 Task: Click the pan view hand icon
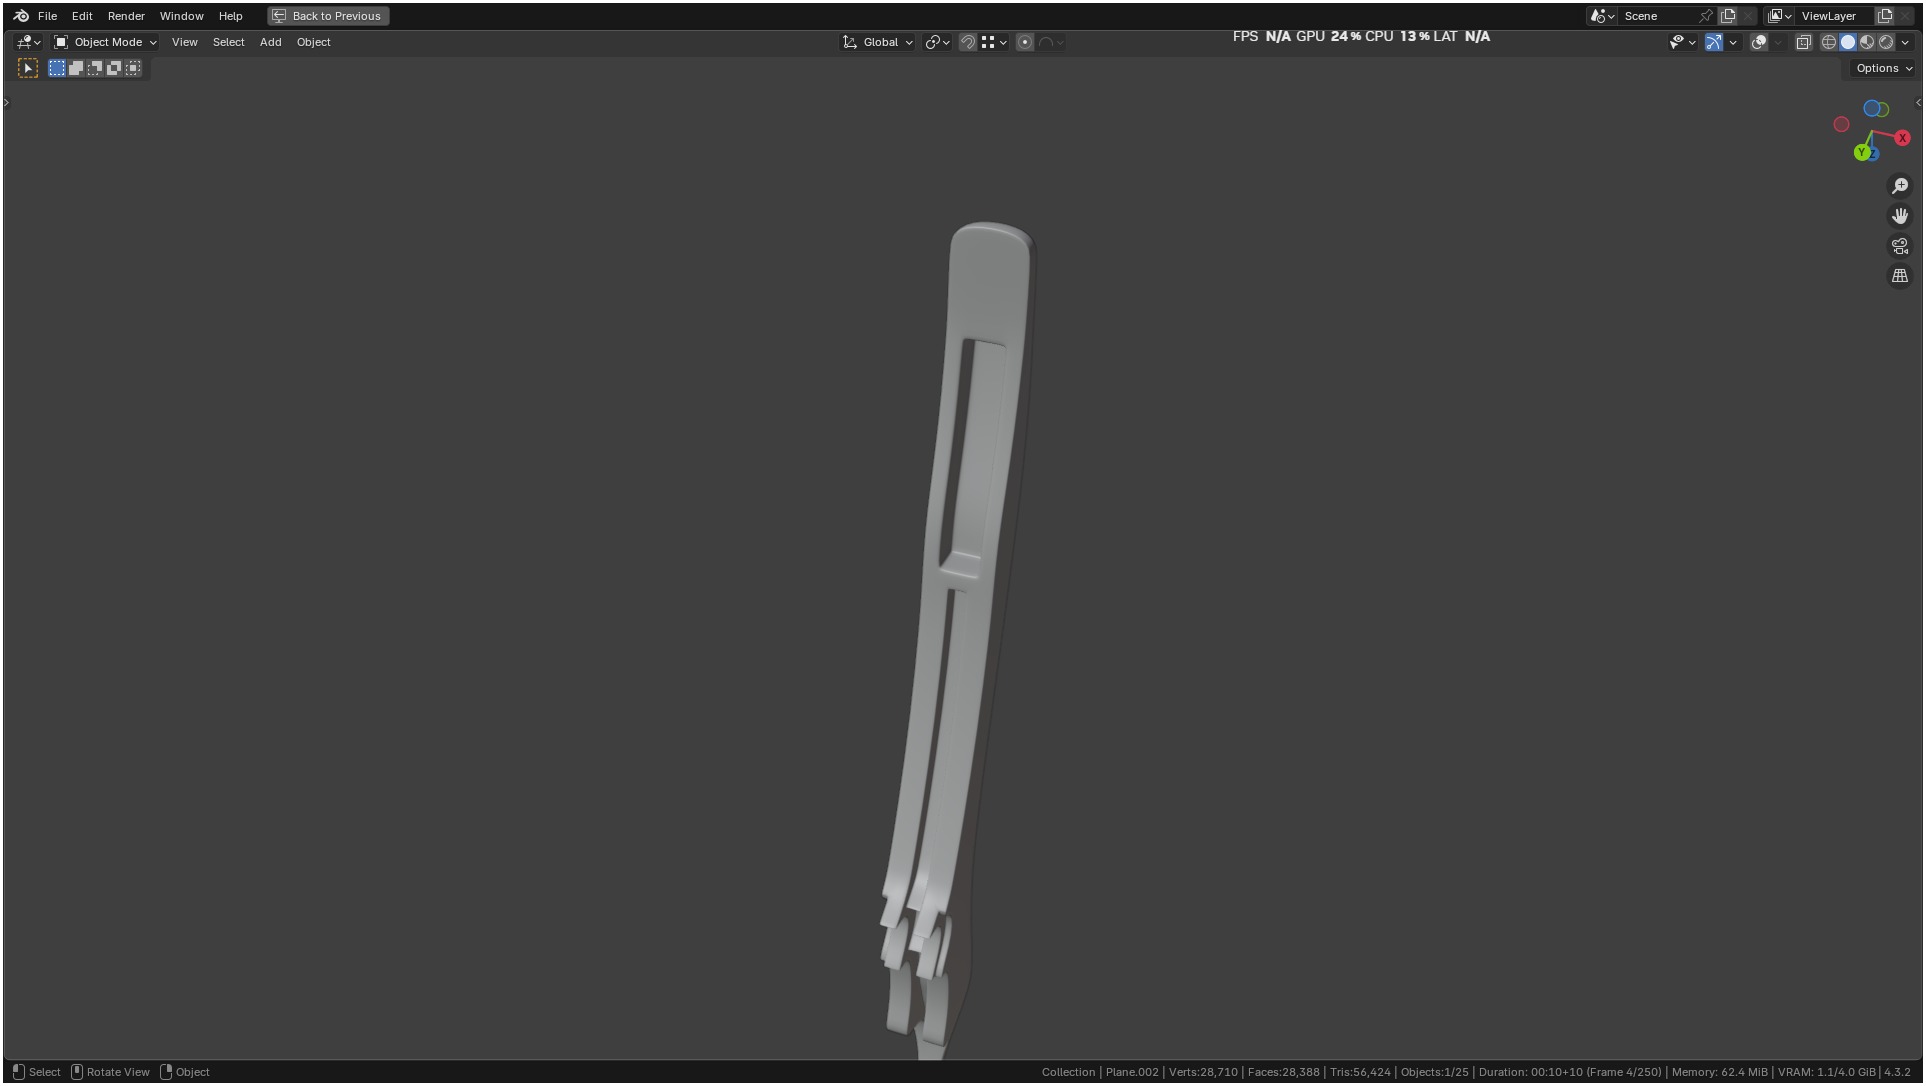pyautogui.click(x=1900, y=216)
